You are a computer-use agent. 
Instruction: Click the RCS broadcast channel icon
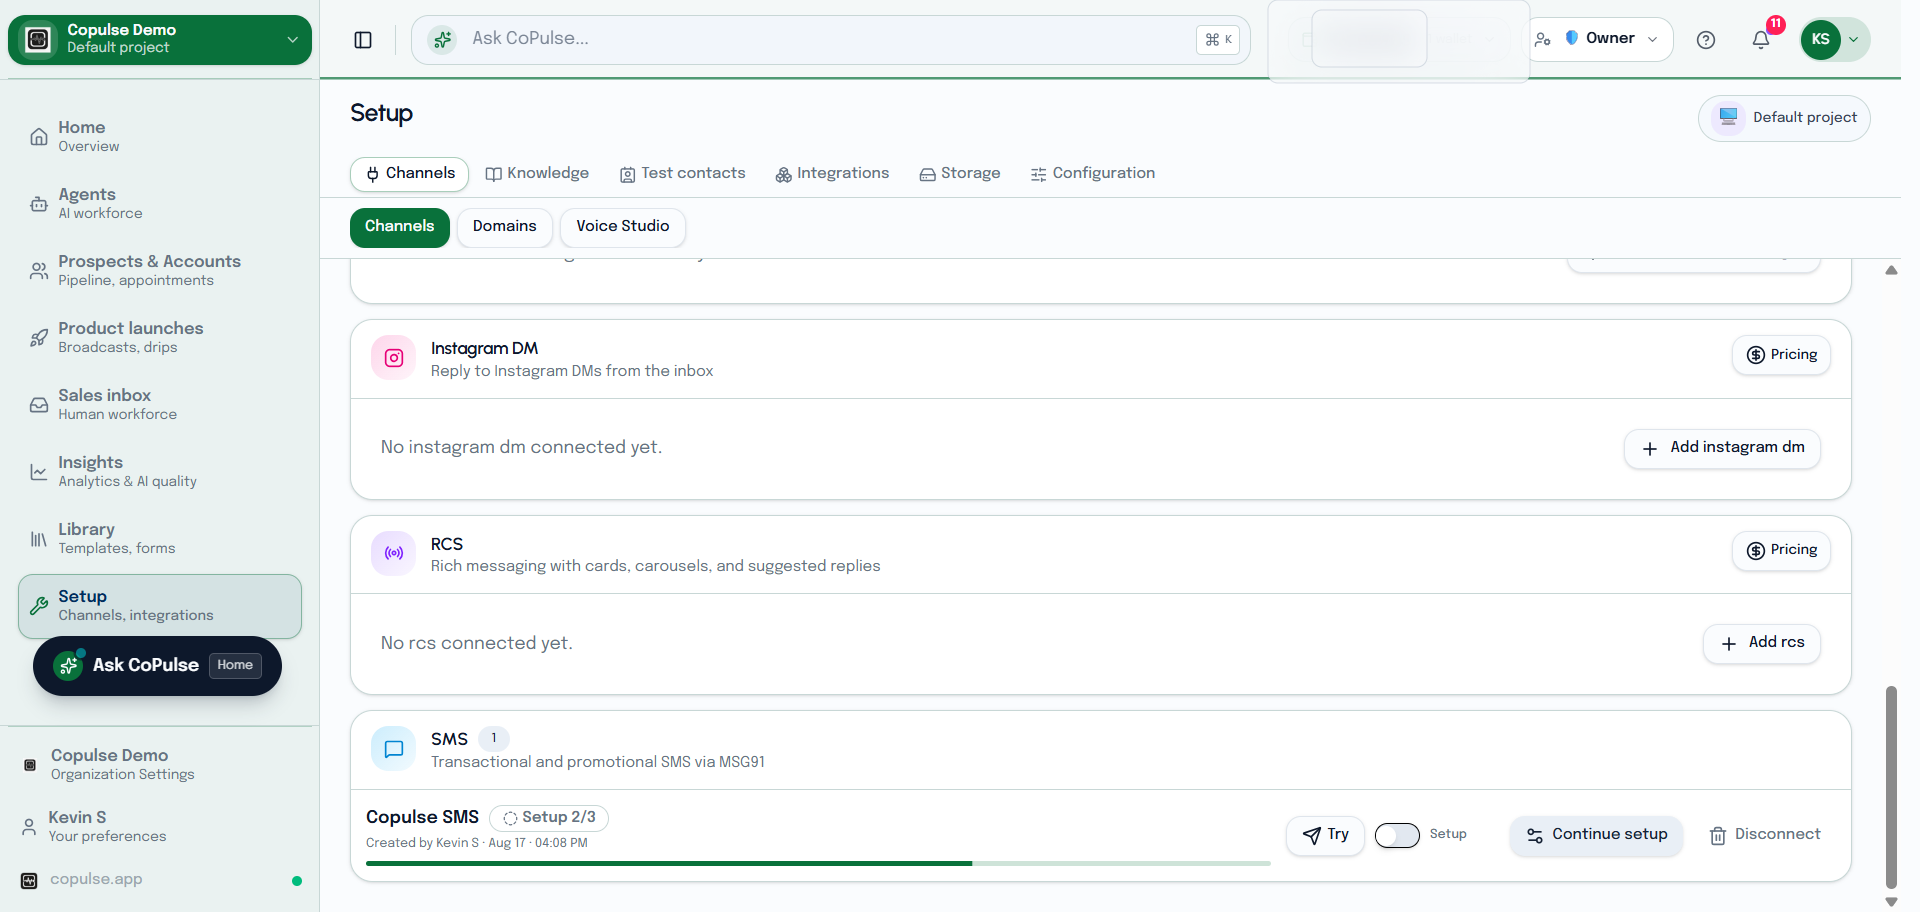394,553
